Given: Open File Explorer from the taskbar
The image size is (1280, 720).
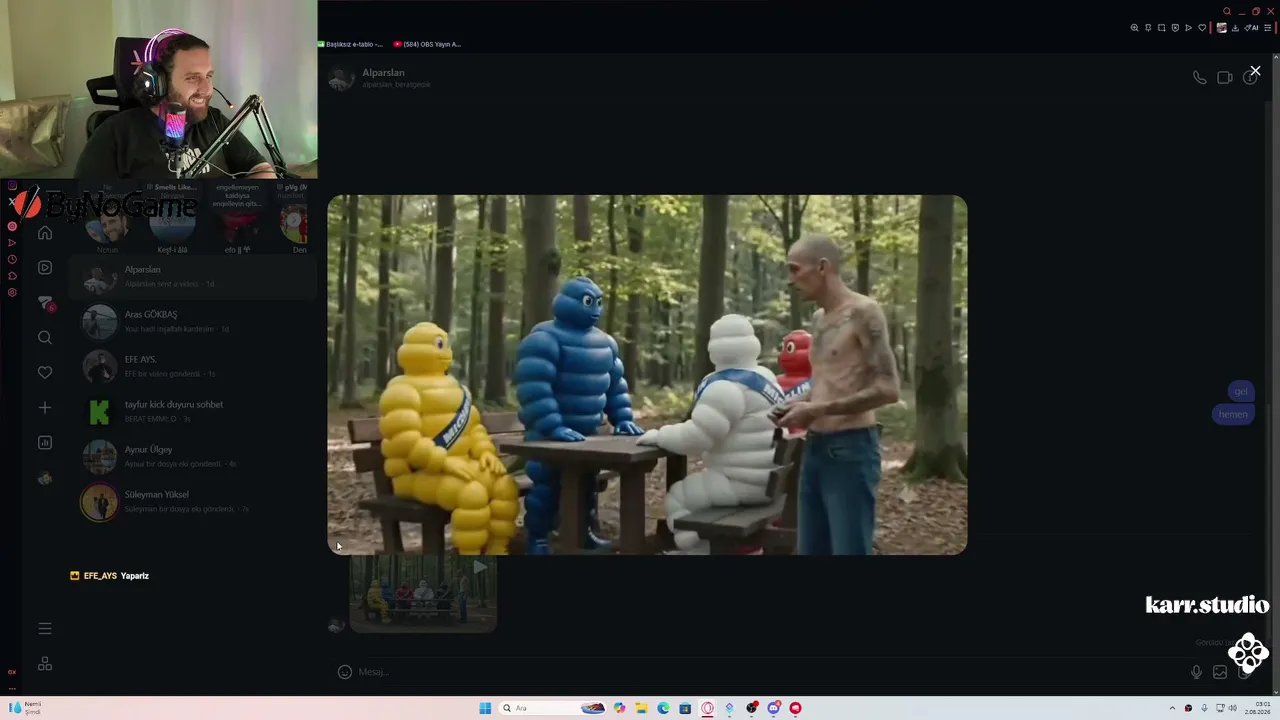Looking at the screenshot, I should (x=641, y=708).
